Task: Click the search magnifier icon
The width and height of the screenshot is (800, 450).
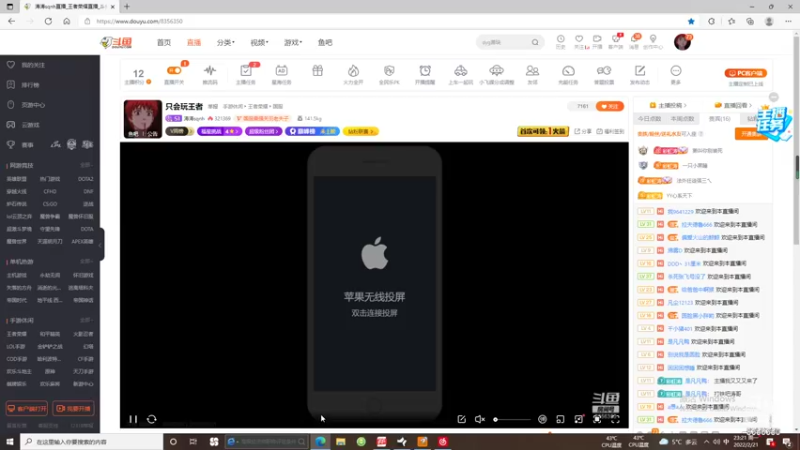Action: point(535,42)
